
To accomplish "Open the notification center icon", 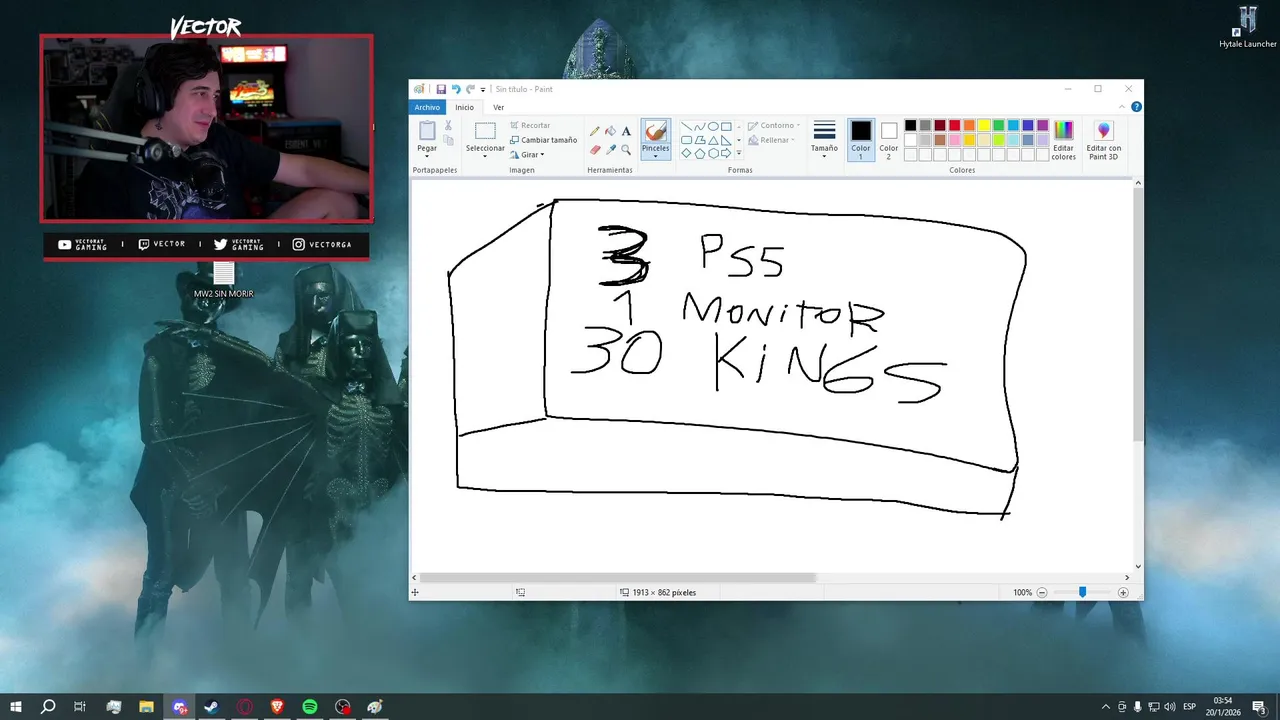I will (x=1260, y=707).
